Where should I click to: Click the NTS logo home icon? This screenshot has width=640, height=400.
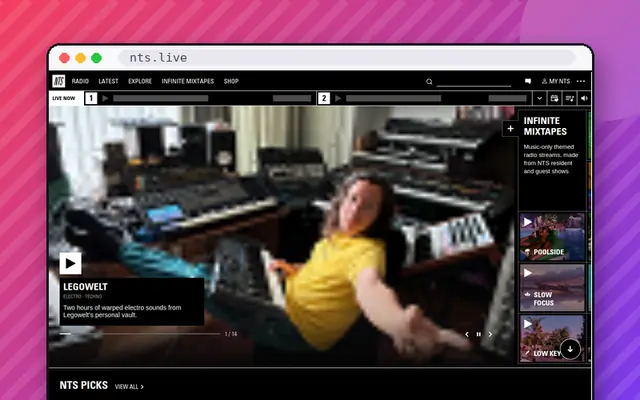click(59, 81)
